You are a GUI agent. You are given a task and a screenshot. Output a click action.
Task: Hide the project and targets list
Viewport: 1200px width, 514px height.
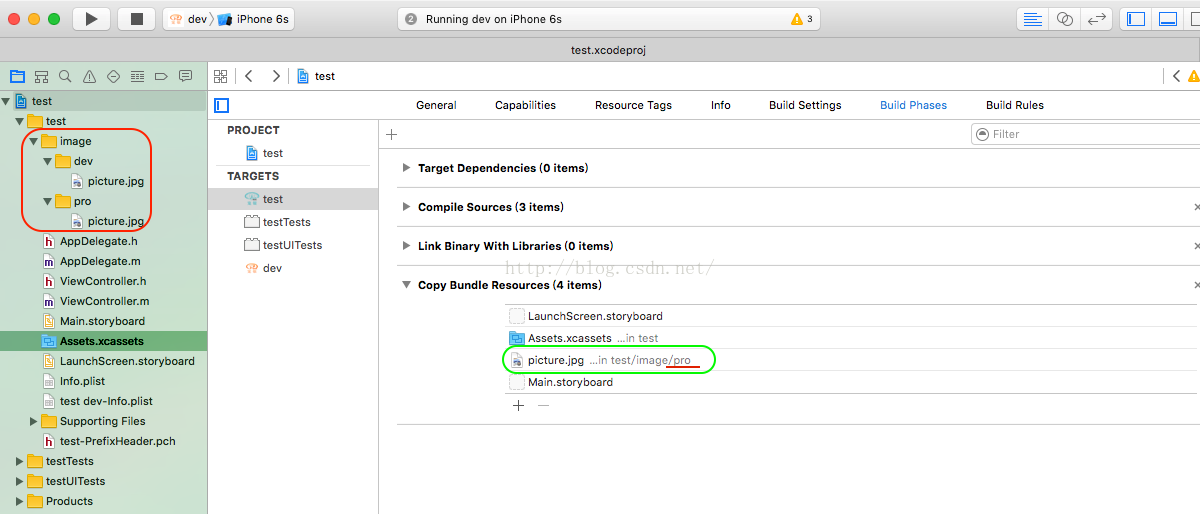tap(222, 105)
